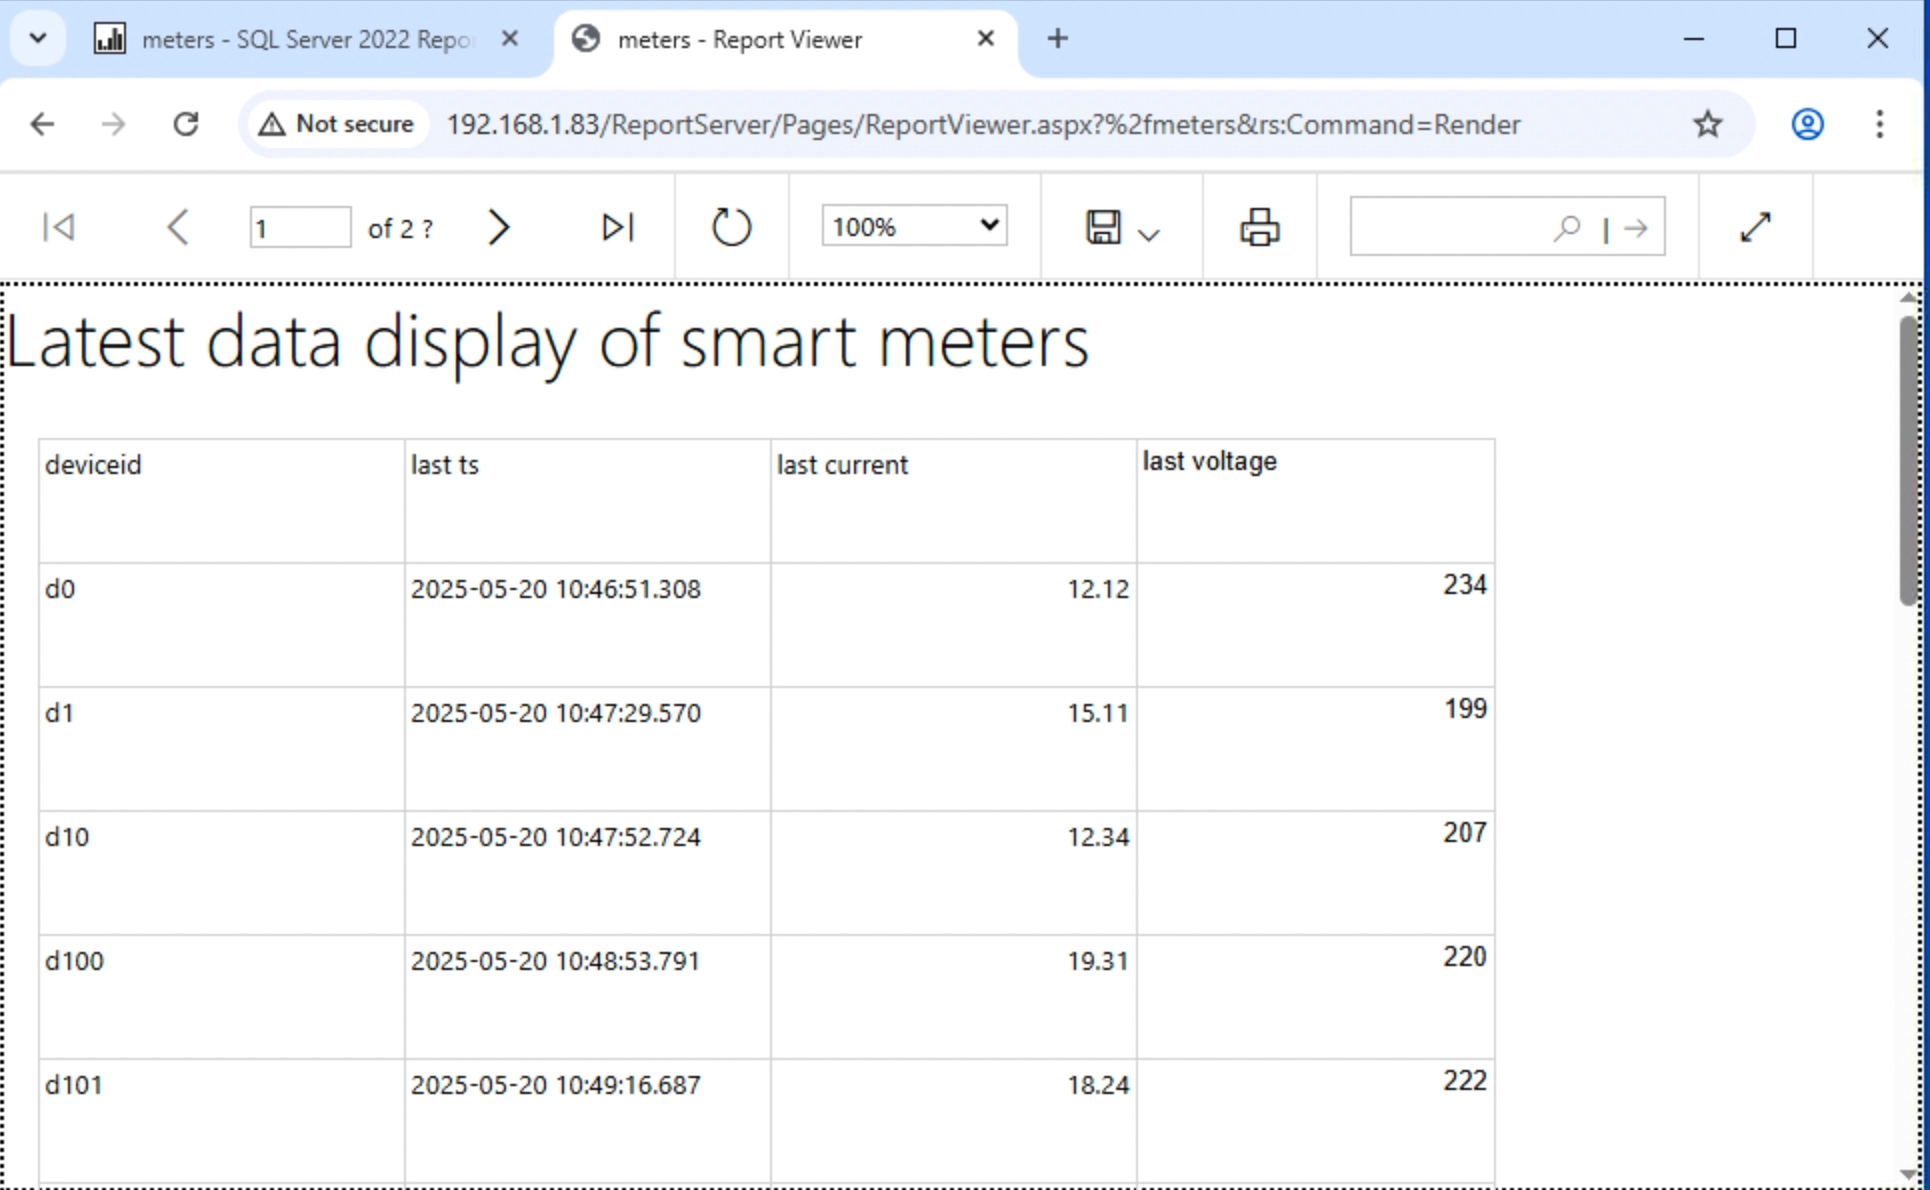Open the 100% zoom dropdown
The width and height of the screenshot is (1930, 1190).
pyautogui.click(x=914, y=227)
